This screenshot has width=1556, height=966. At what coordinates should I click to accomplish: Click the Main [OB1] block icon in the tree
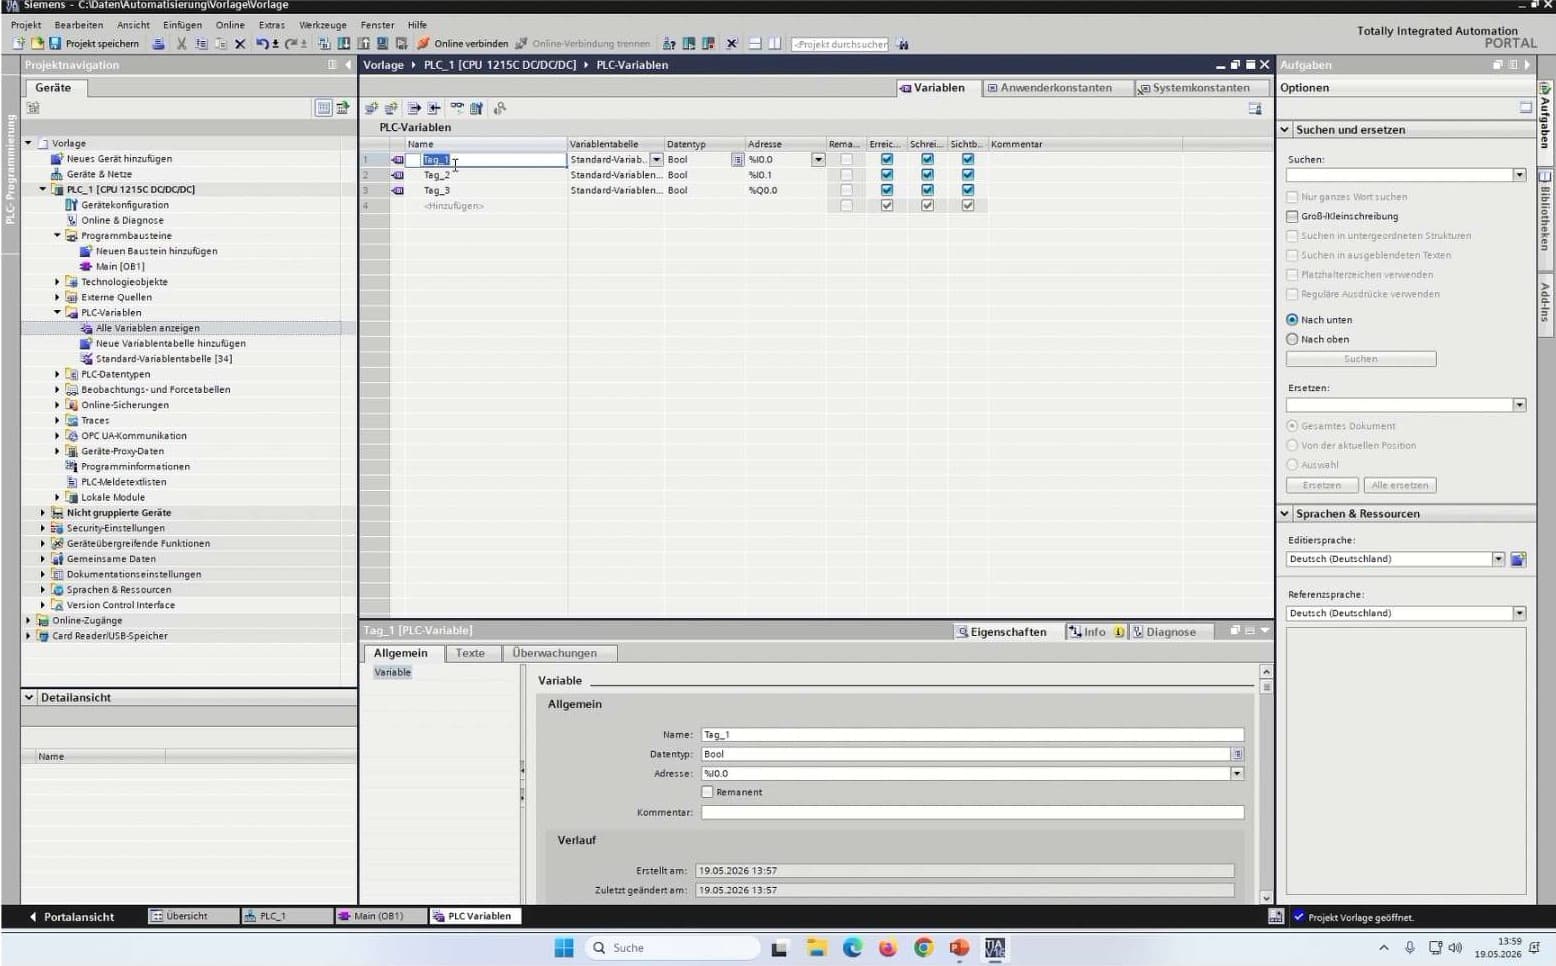point(86,267)
